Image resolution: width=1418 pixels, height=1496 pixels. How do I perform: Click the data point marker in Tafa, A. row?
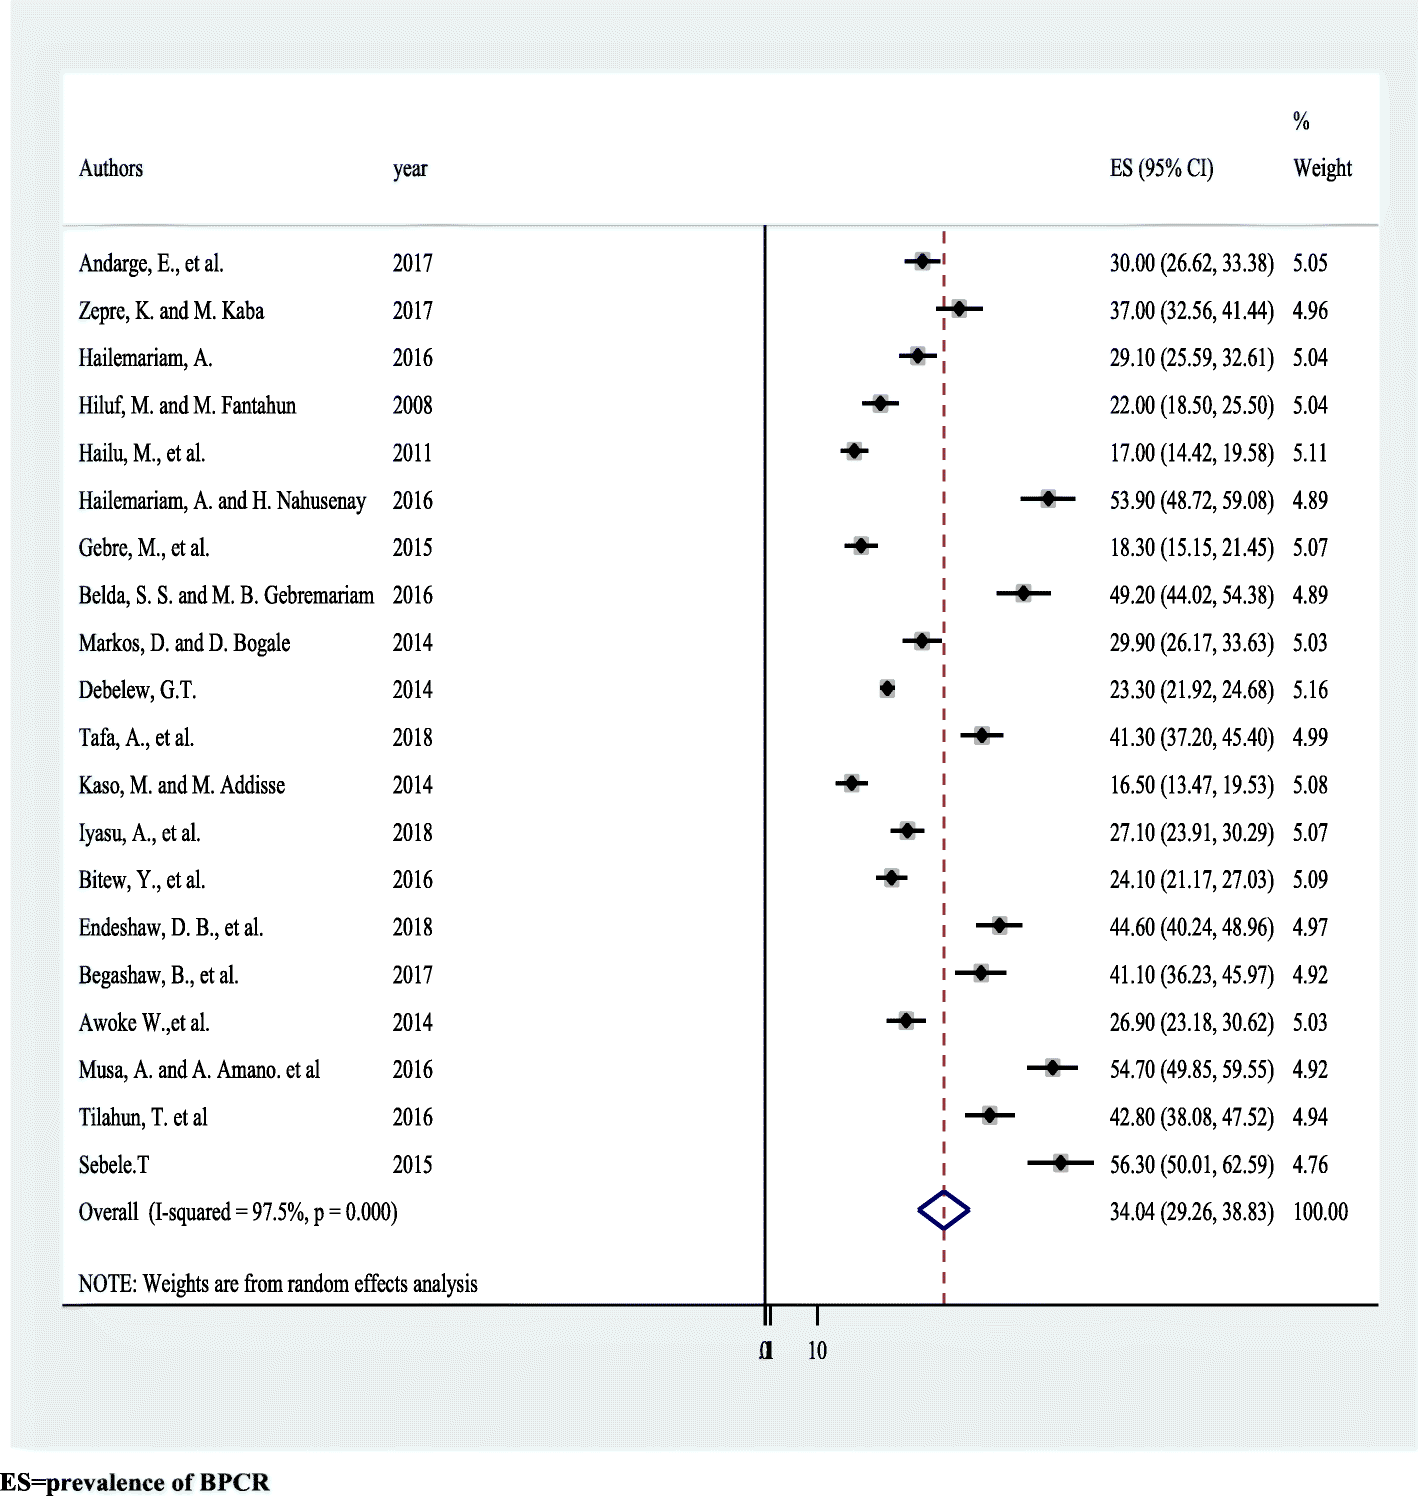pos(982,736)
